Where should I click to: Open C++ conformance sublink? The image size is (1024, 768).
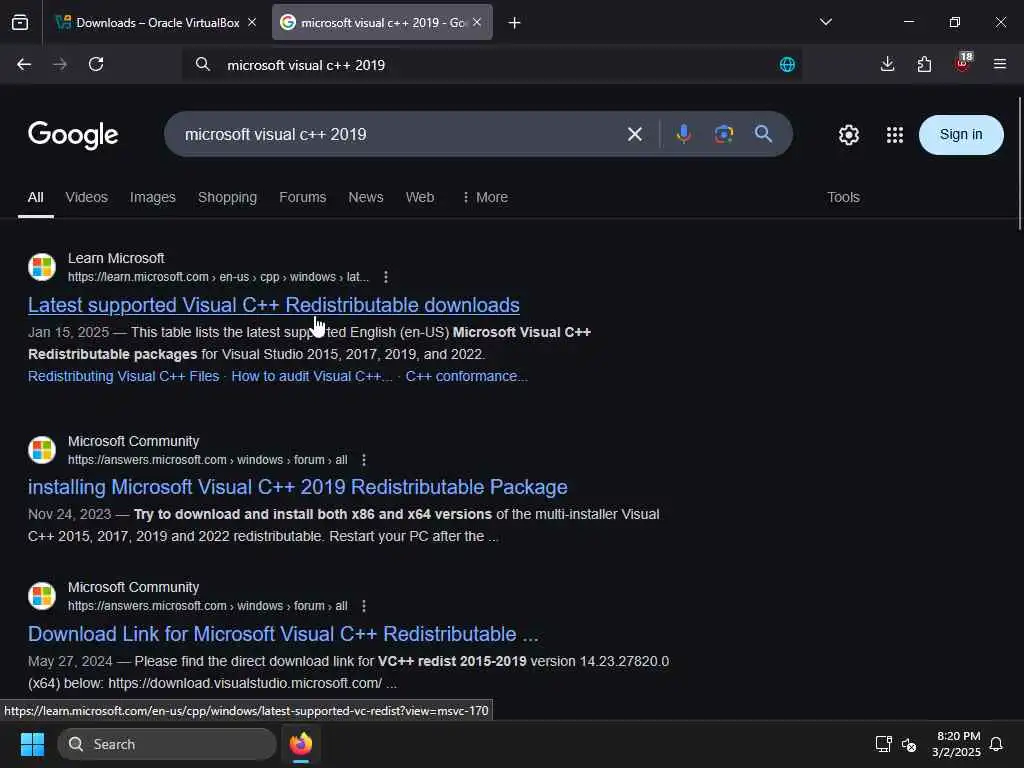point(466,376)
